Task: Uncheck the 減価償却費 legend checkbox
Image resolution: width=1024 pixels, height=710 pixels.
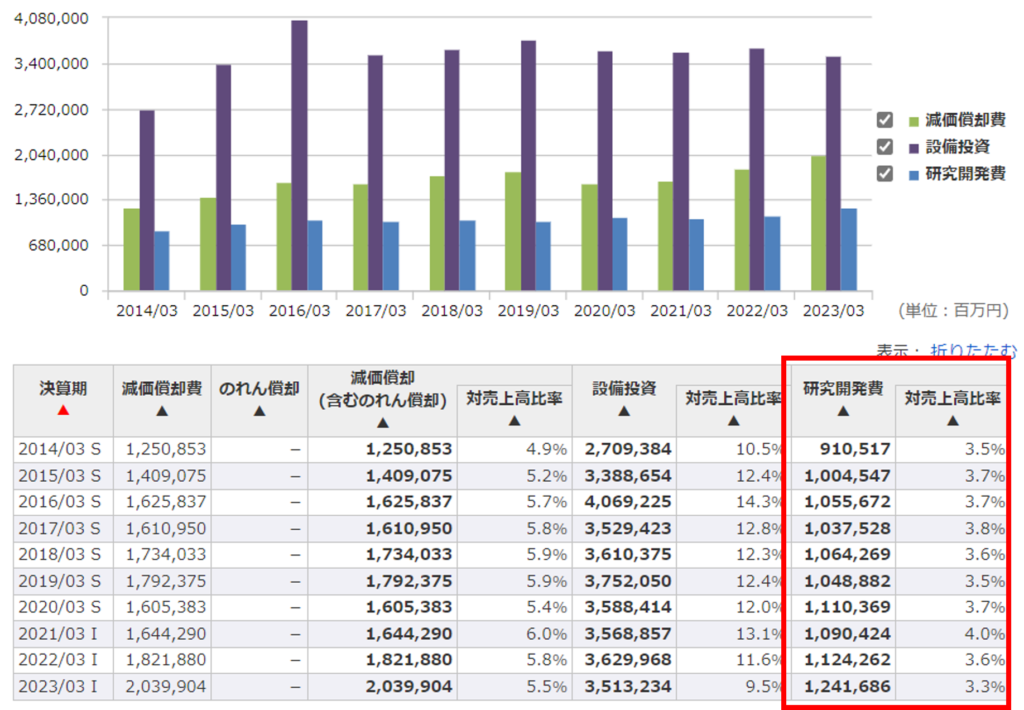Action: click(884, 120)
